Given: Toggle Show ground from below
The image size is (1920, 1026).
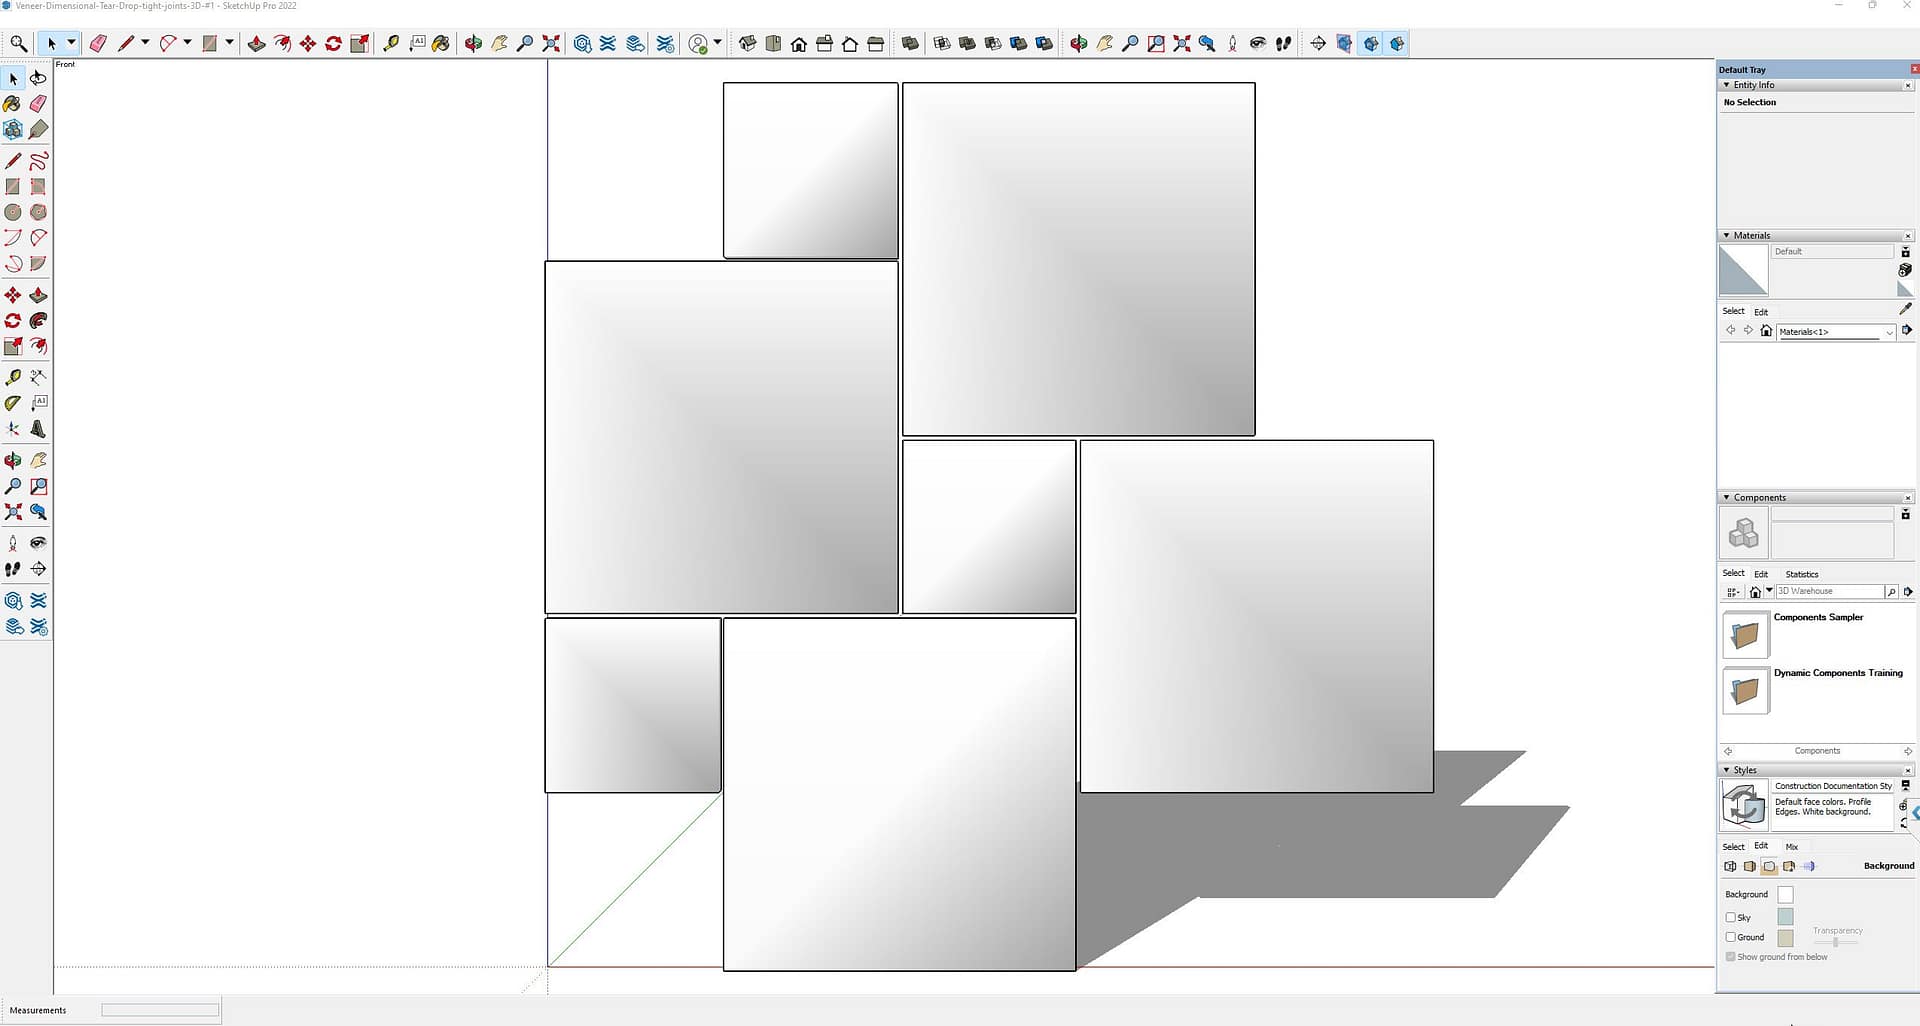Looking at the screenshot, I should pos(1731,957).
